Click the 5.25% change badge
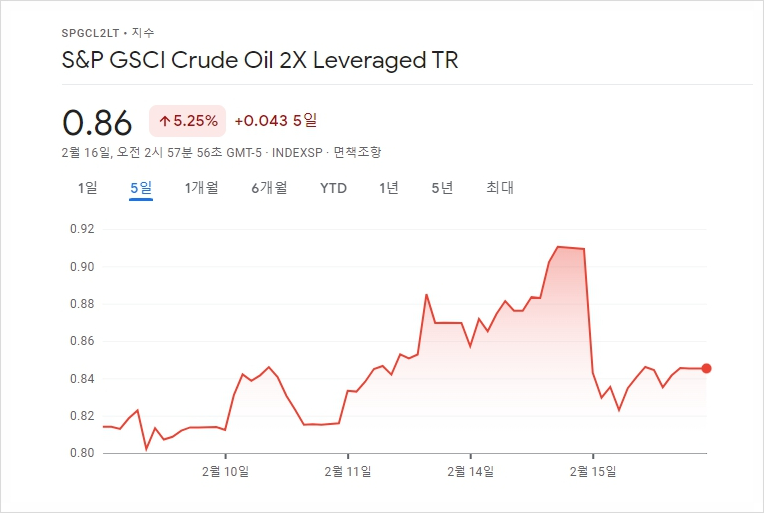Screen dimensions: 764x513 click(188, 121)
